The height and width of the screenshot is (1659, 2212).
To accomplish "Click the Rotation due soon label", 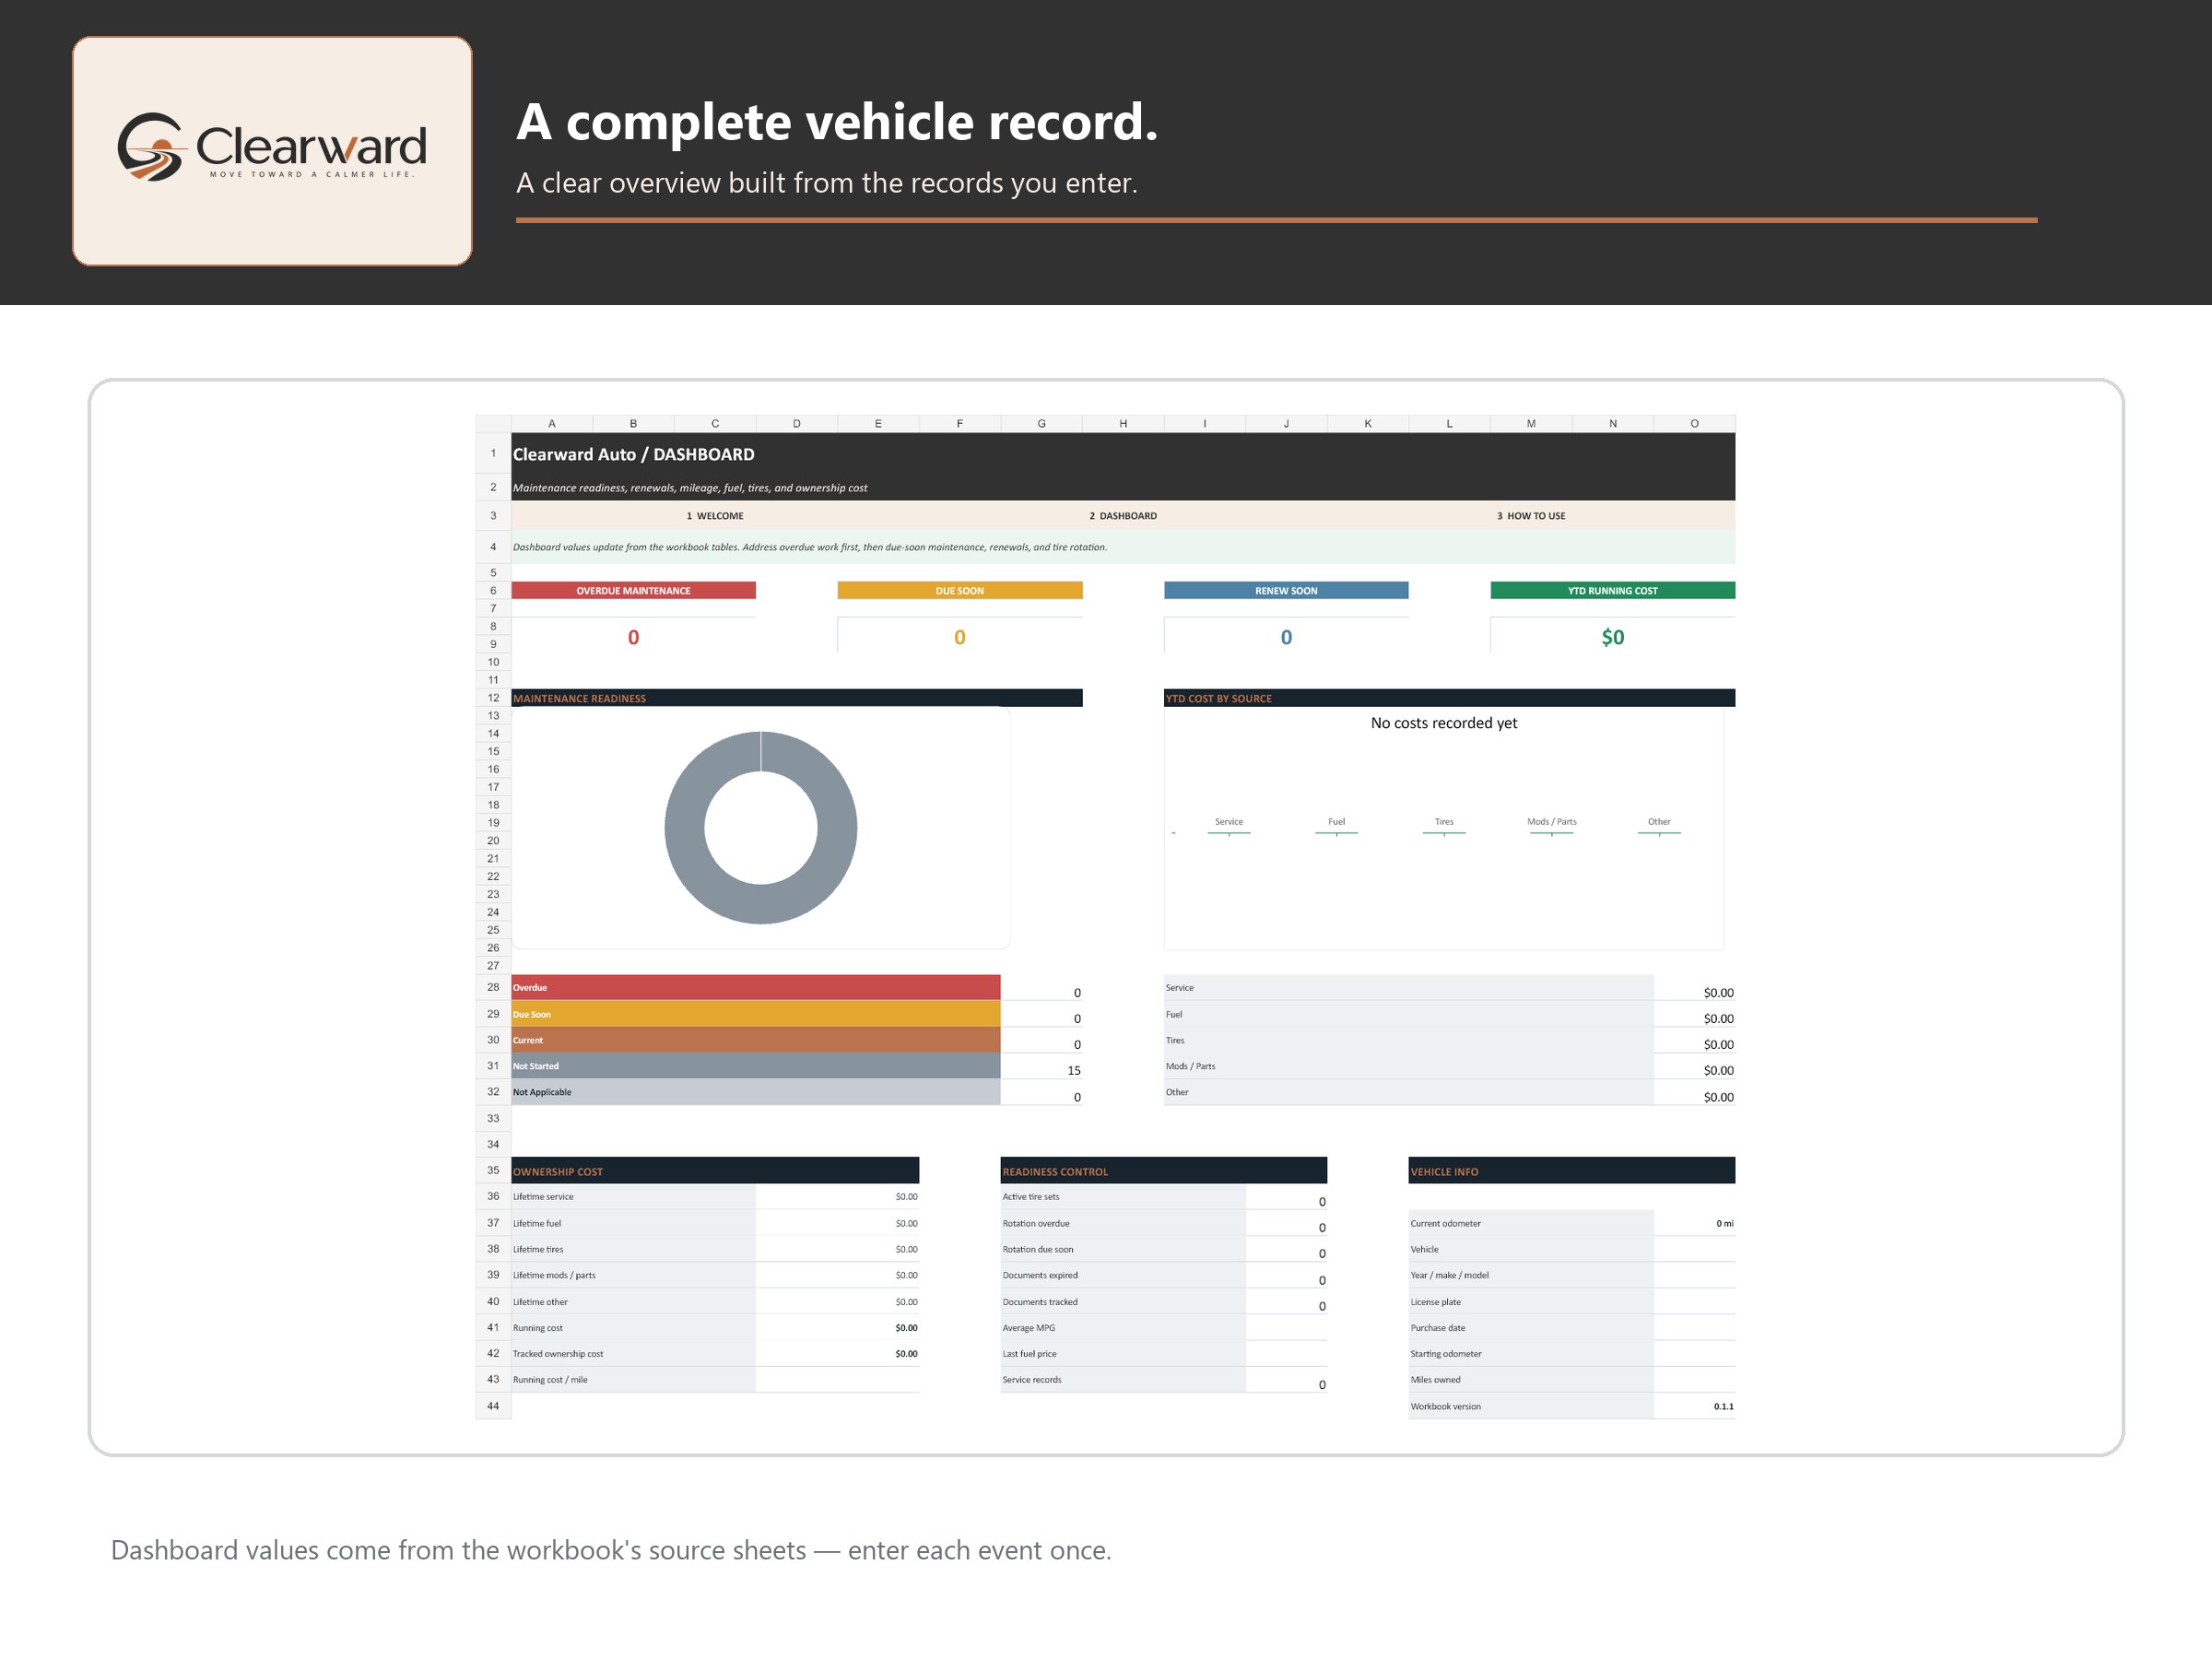I will pyautogui.click(x=1038, y=1249).
